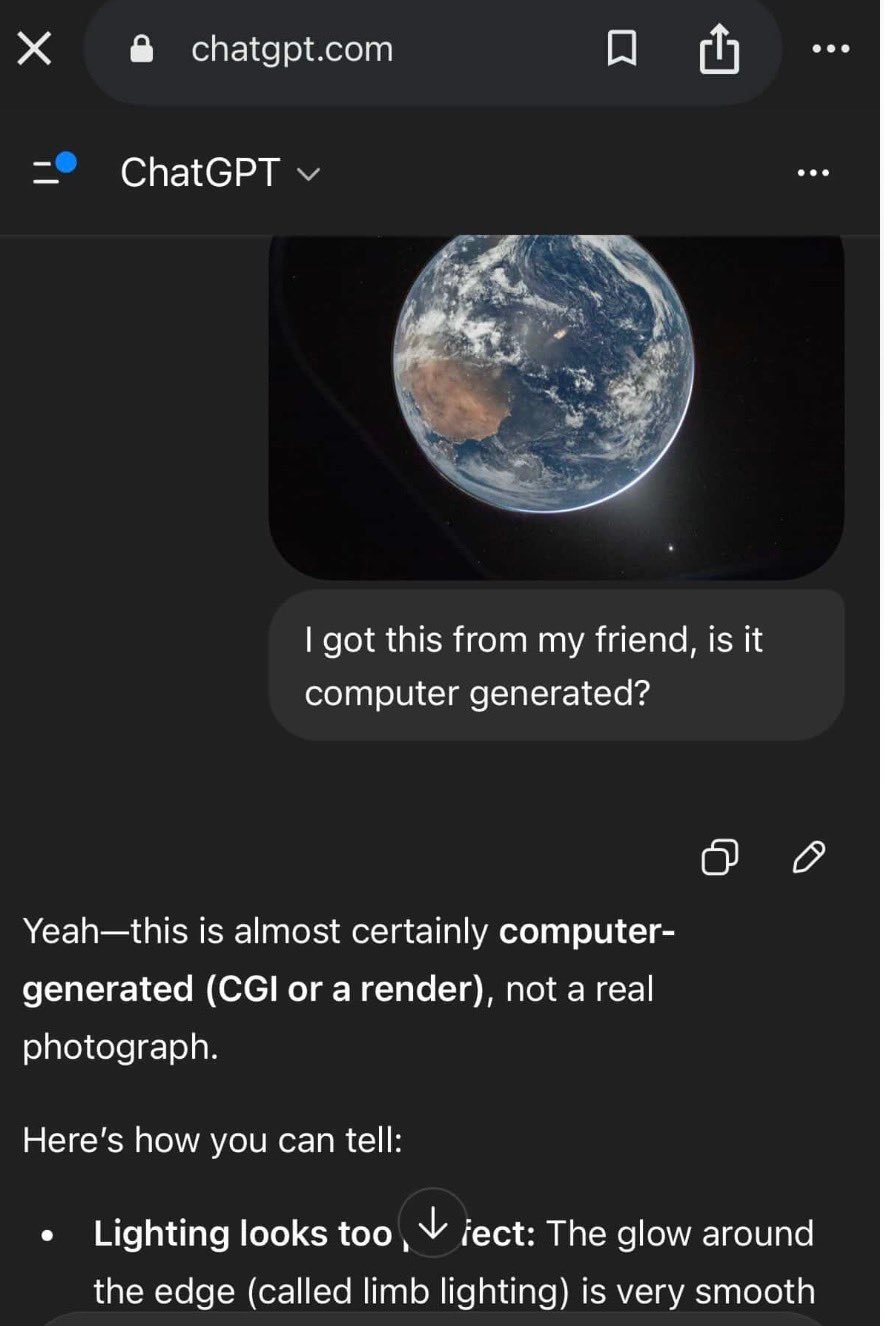Close the browser tab with the X icon
Screen dimensions: 884x1326
coord(35,49)
